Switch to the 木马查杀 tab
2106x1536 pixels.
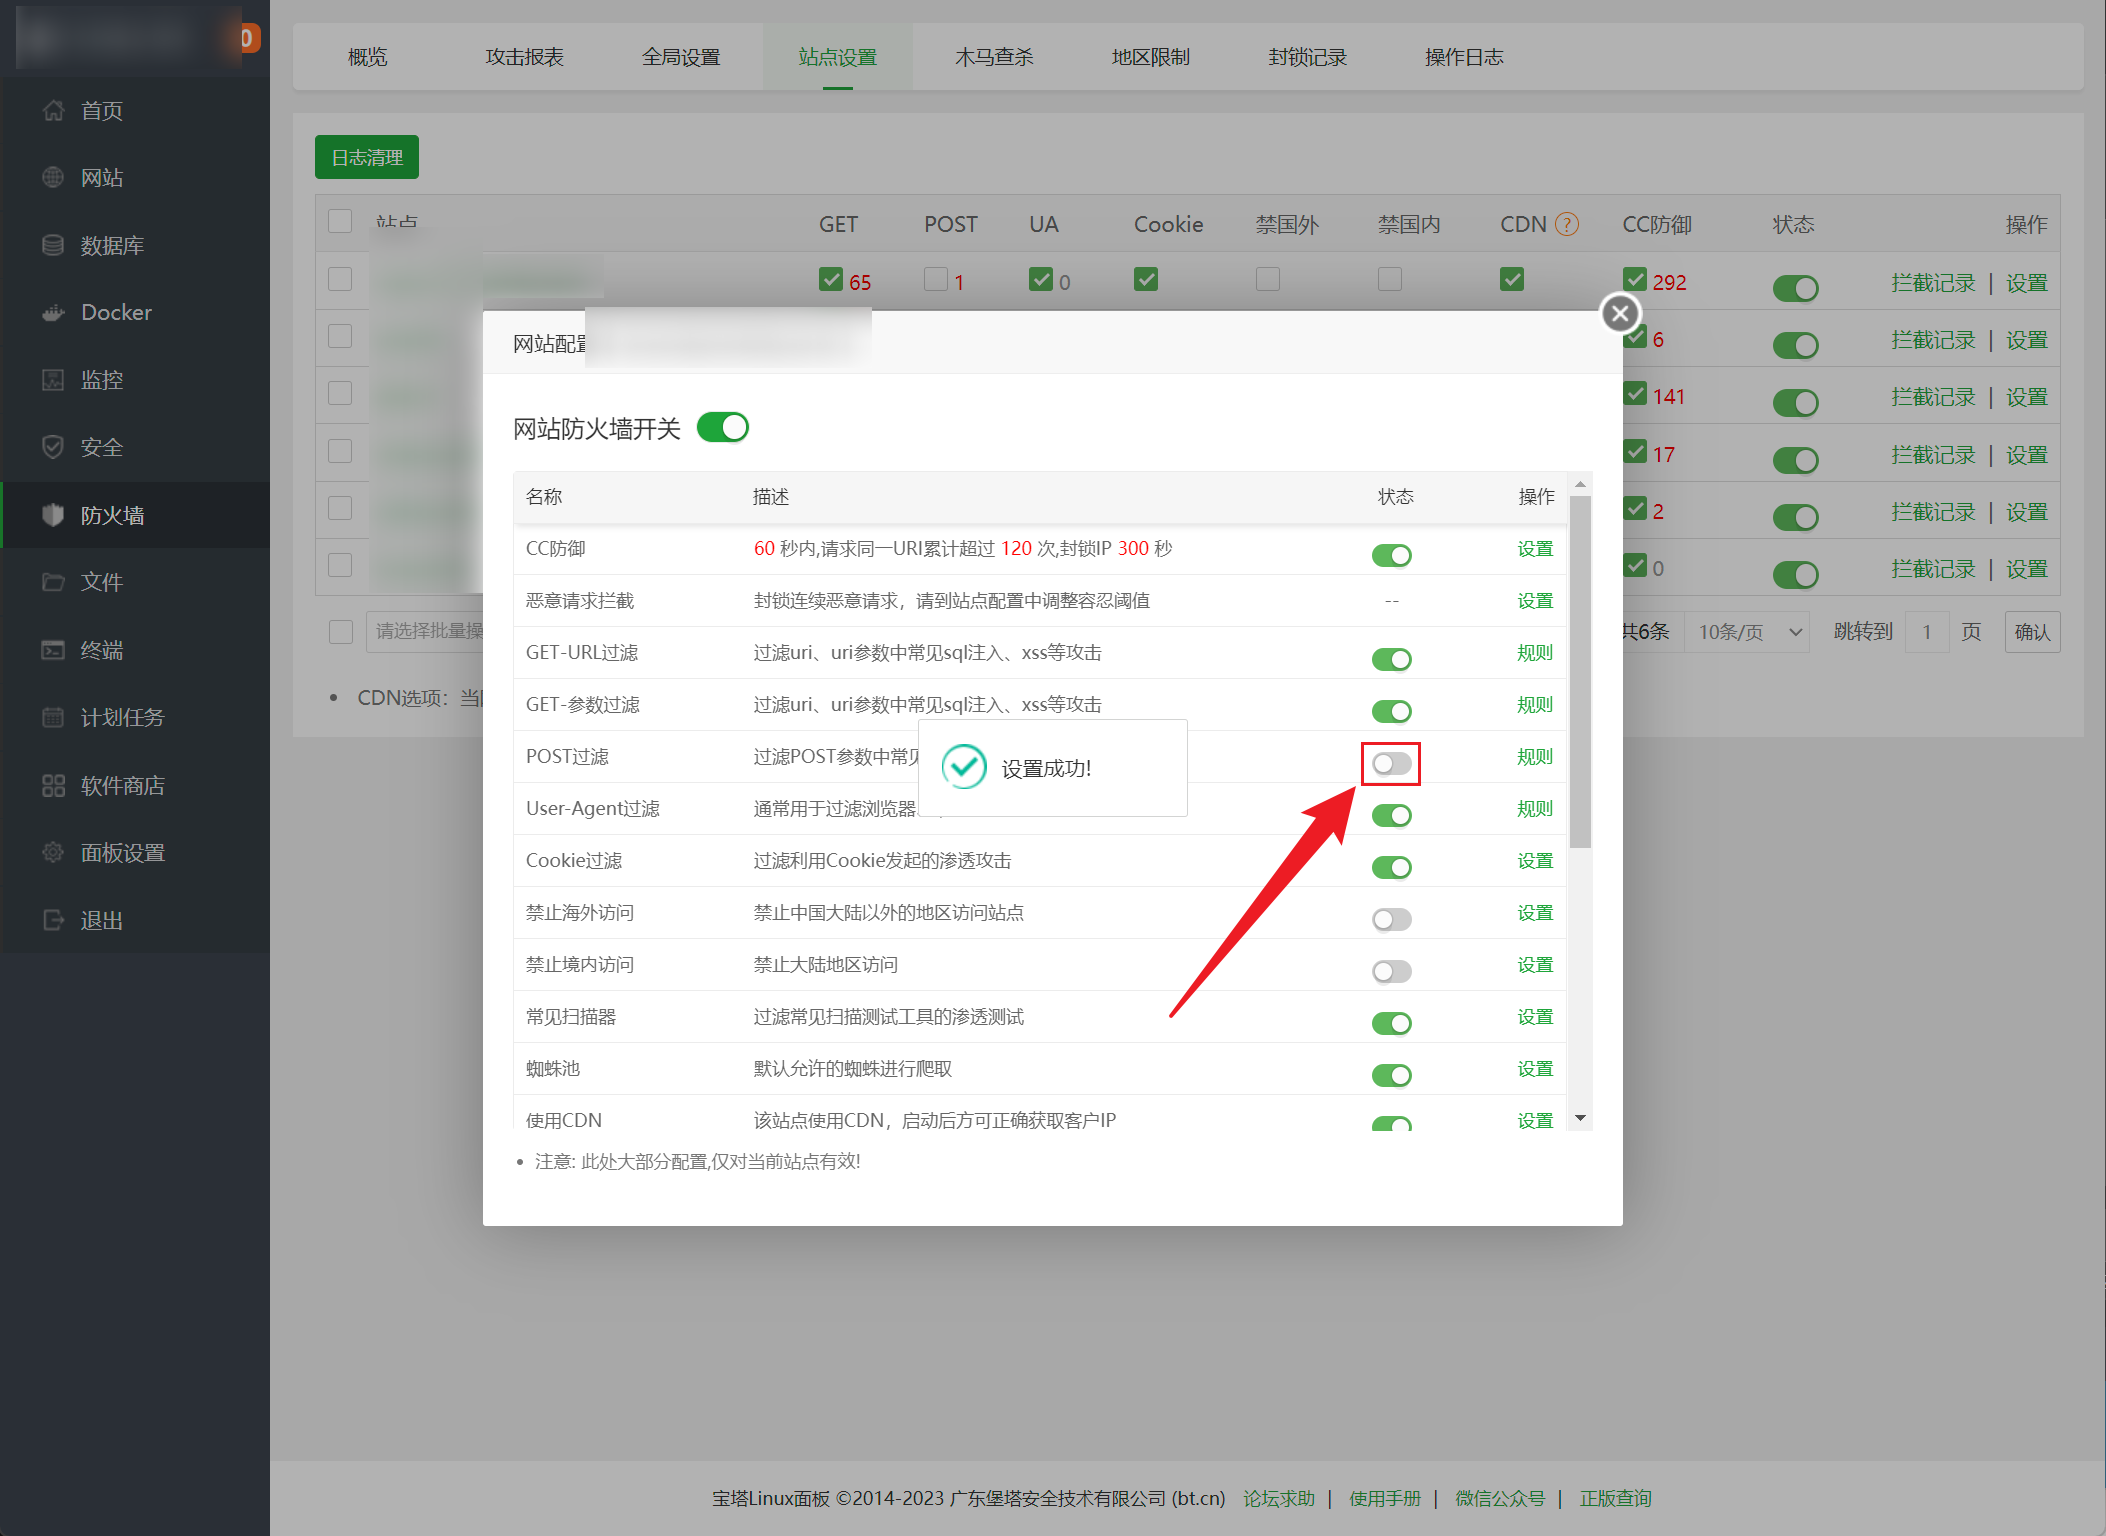(994, 57)
